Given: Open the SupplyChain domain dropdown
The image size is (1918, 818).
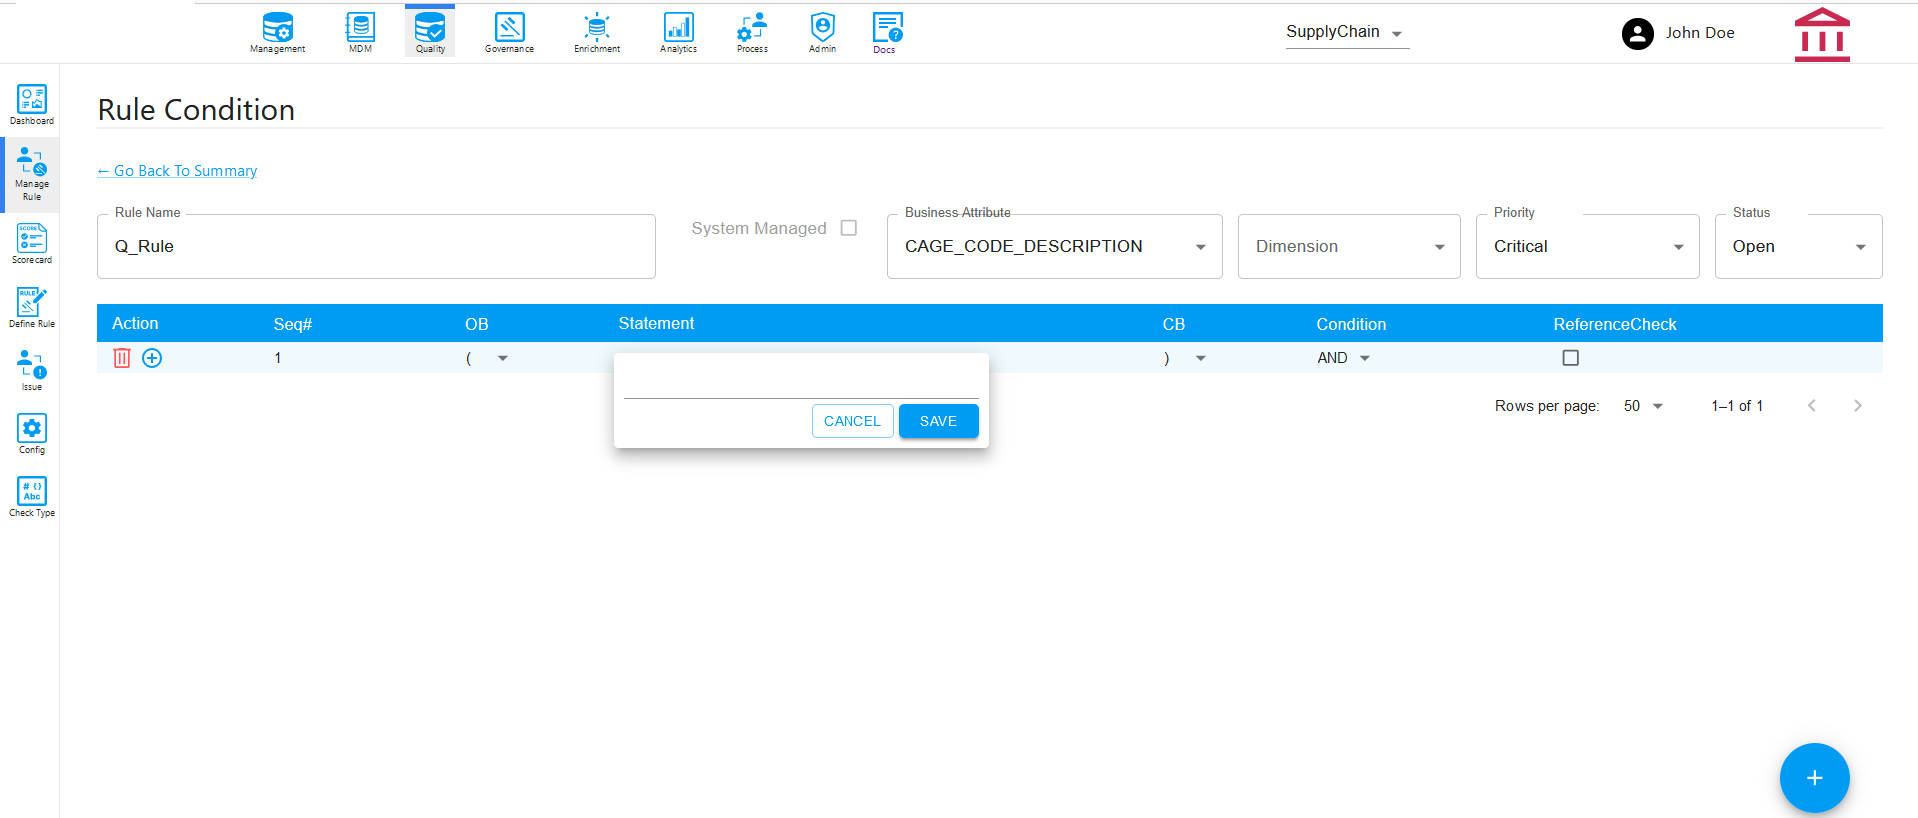Looking at the screenshot, I should (x=1347, y=33).
